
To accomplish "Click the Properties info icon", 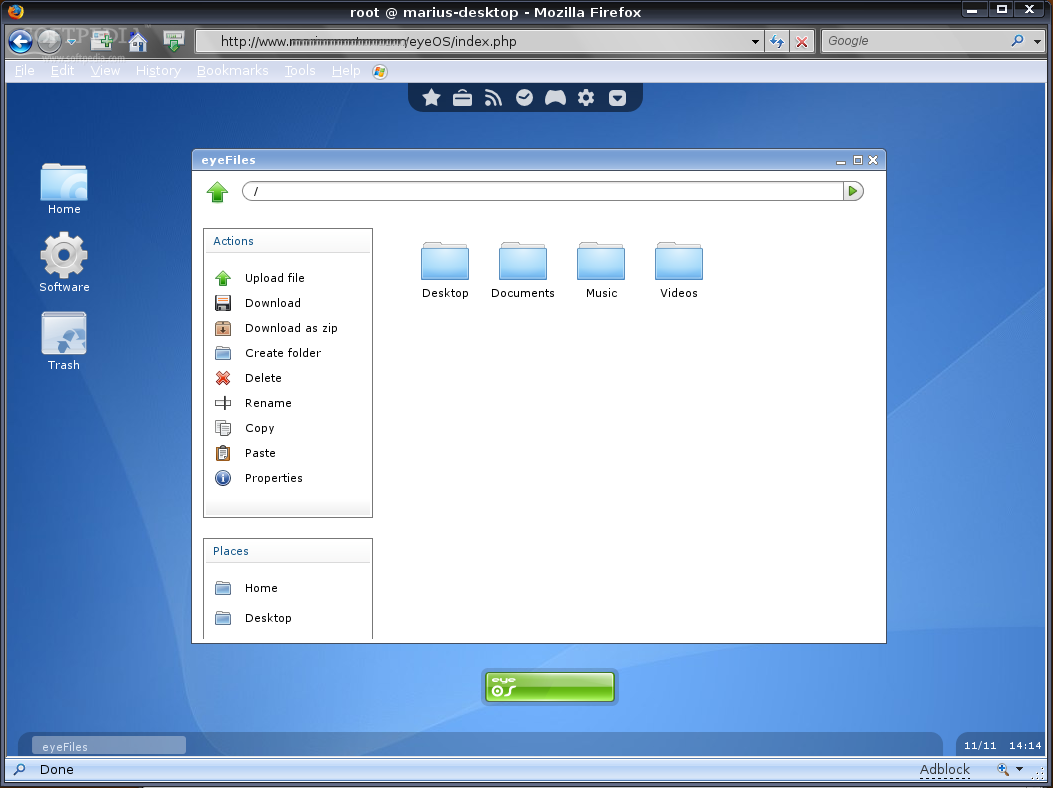I will [223, 478].
